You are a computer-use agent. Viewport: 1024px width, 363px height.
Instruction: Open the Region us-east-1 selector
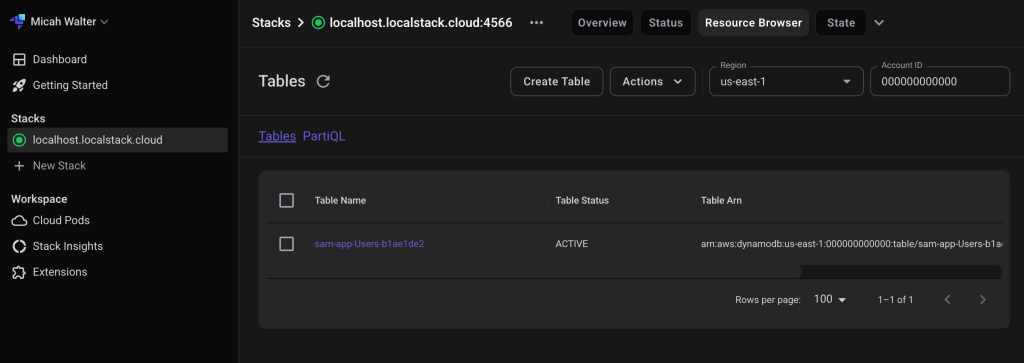[786, 82]
